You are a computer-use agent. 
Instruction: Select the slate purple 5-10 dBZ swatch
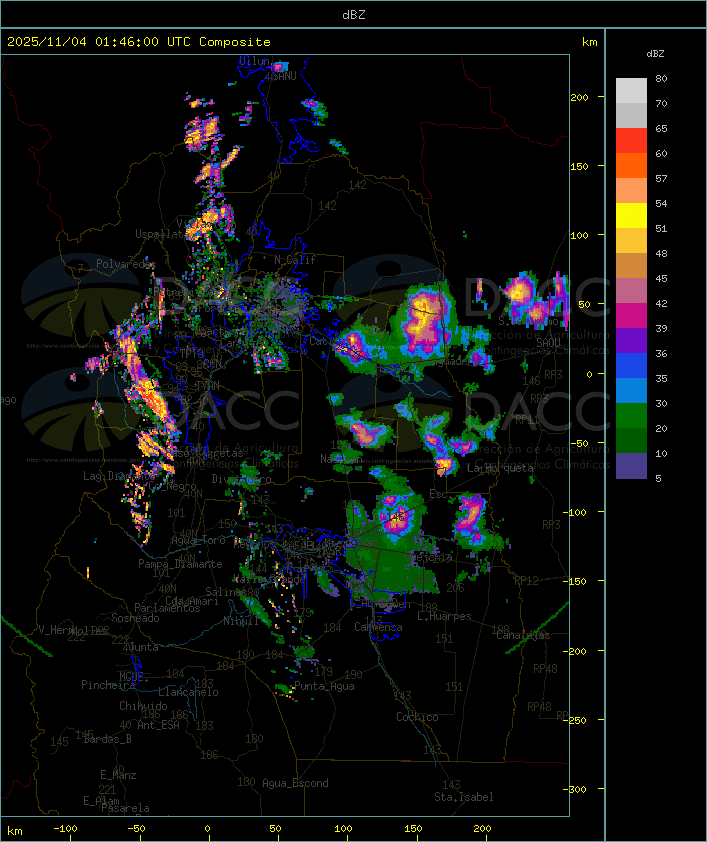[x=631, y=466]
